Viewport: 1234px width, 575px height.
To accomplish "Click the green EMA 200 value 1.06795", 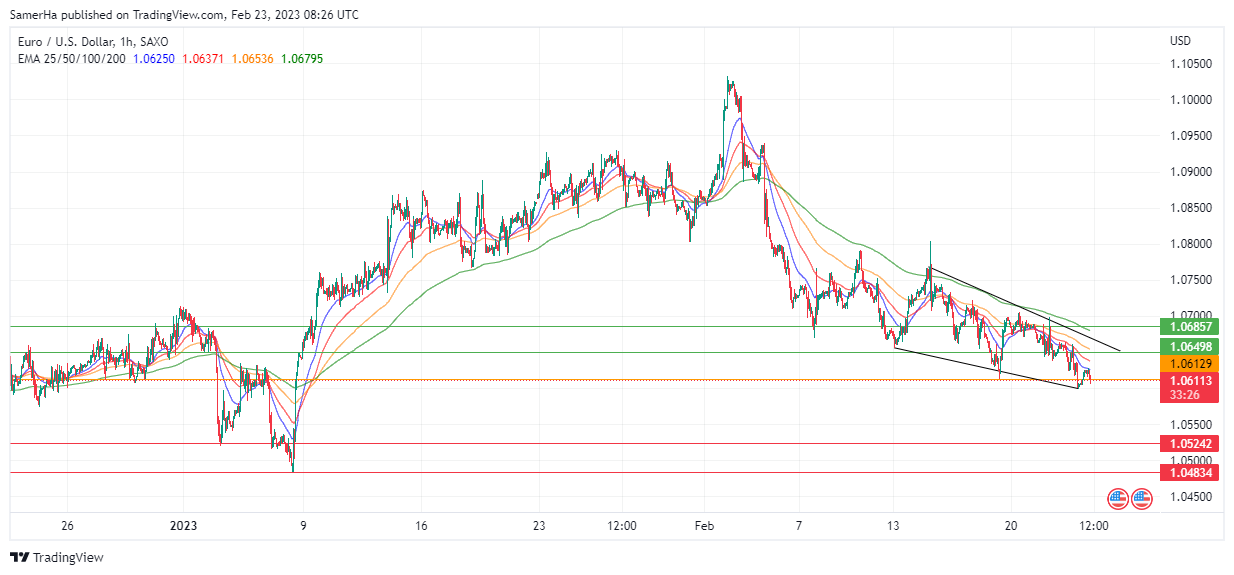I will point(302,59).
